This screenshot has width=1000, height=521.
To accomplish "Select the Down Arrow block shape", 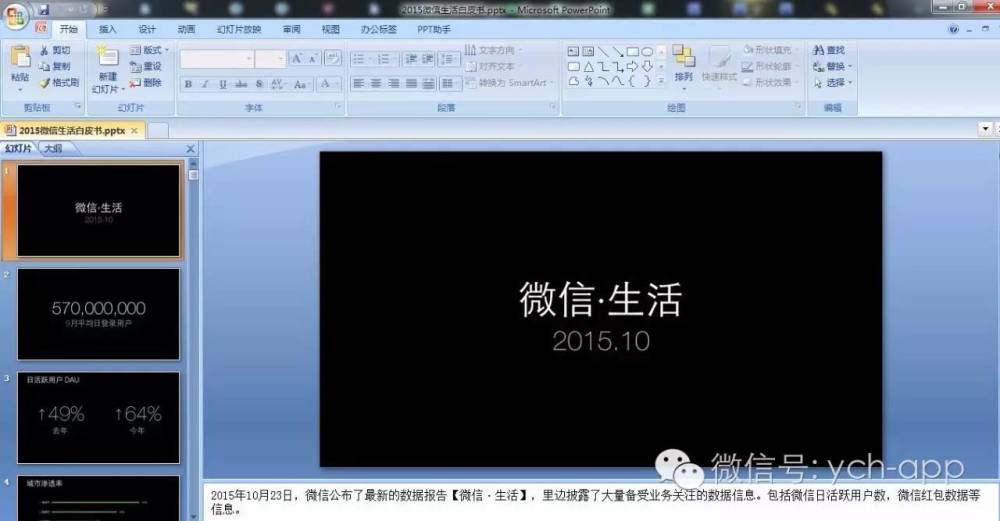I will 647,66.
